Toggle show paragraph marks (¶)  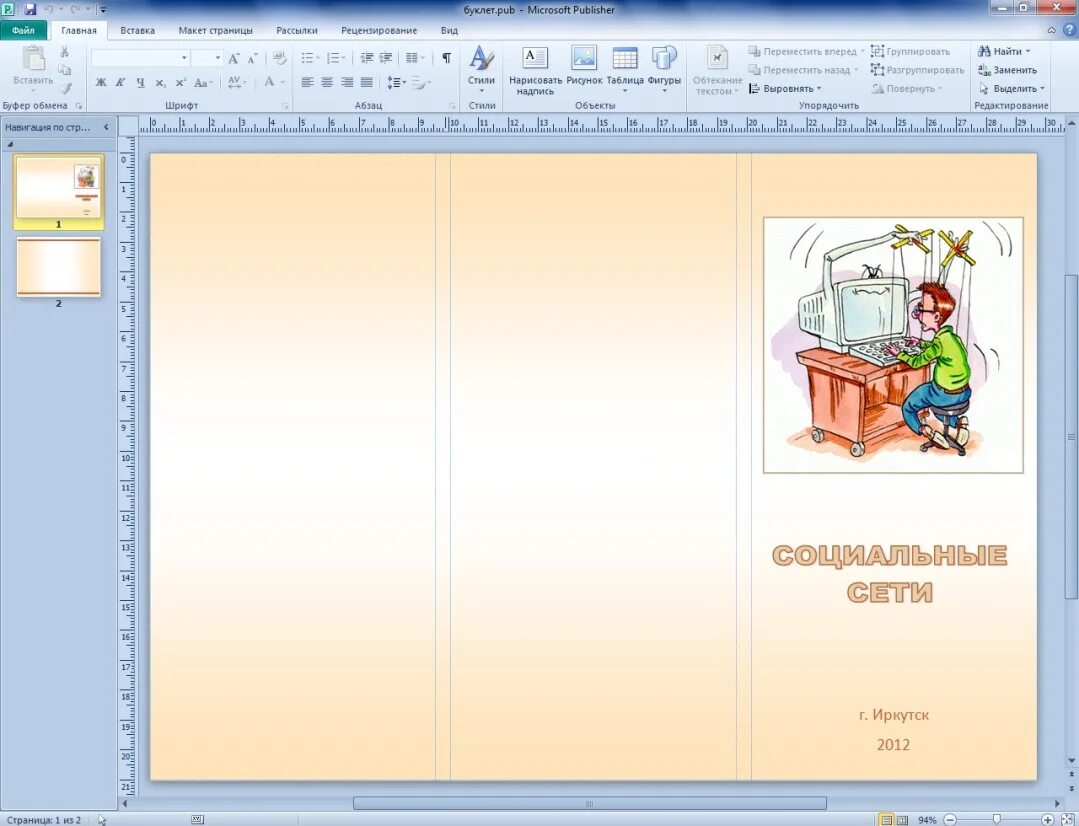click(x=447, y=58)
